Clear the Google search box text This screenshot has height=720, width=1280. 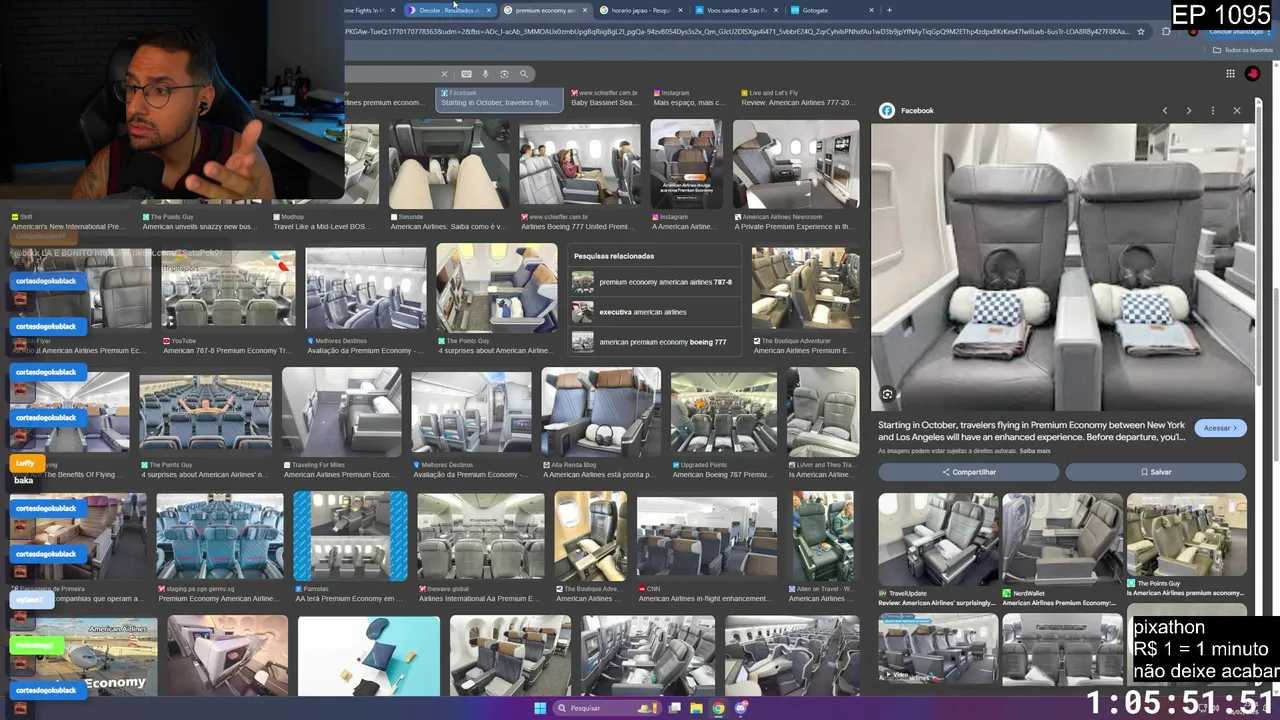pyautogui.click(x=444, y=74)
